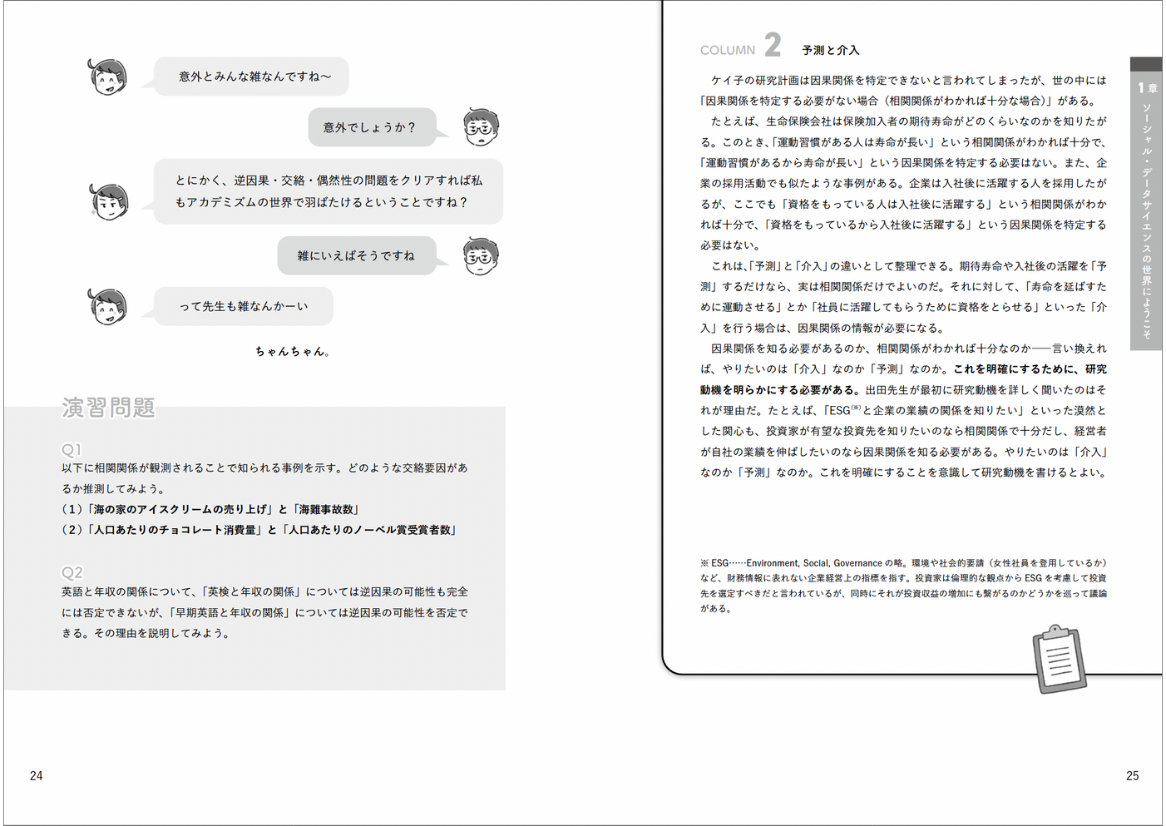Click the page number 24
Viewport: 1166px width, 826px height.
(x=36, y=774)
